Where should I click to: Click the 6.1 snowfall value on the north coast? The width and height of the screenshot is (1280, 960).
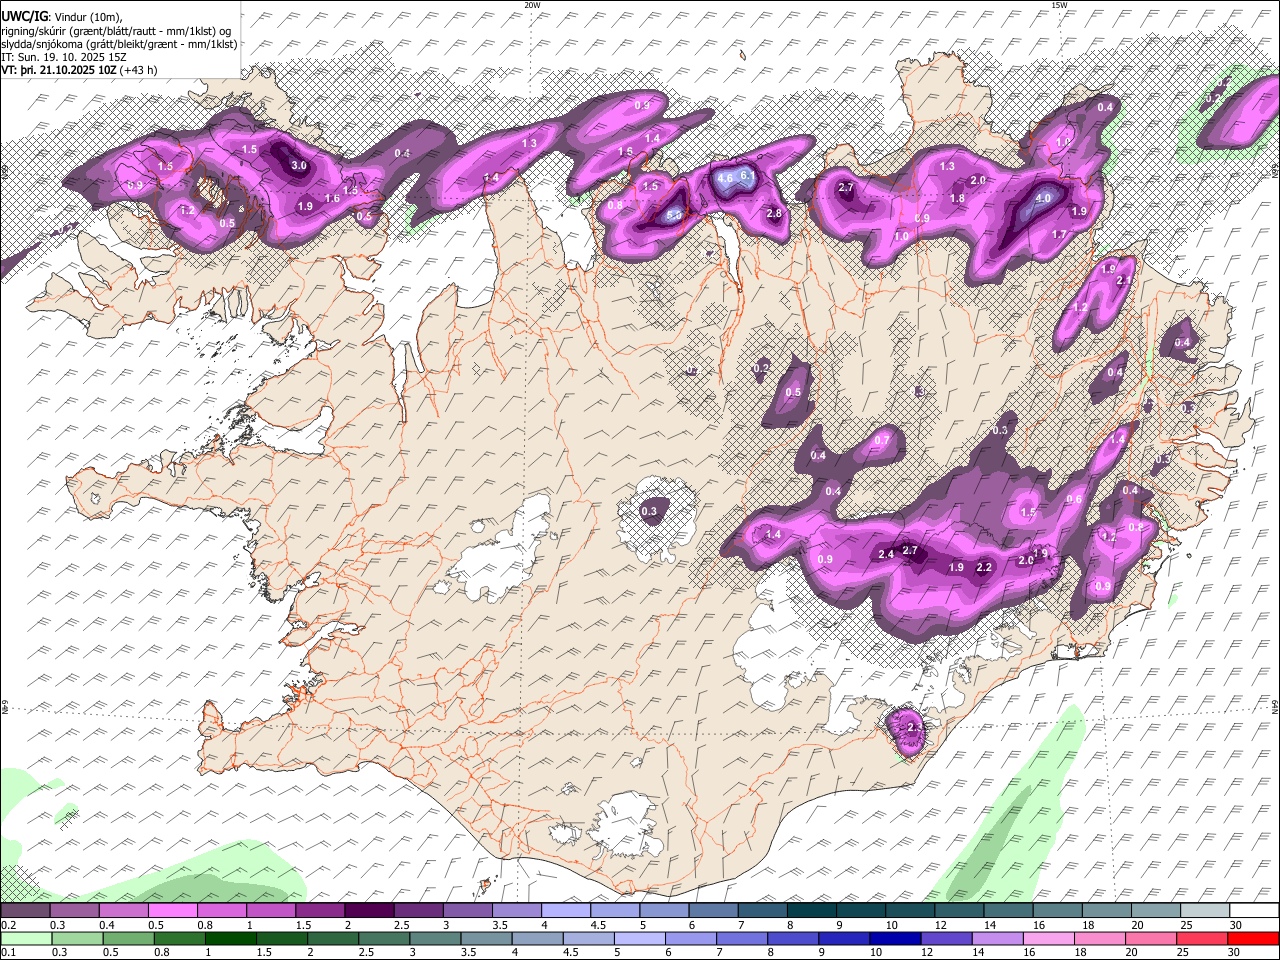(746, 174)
